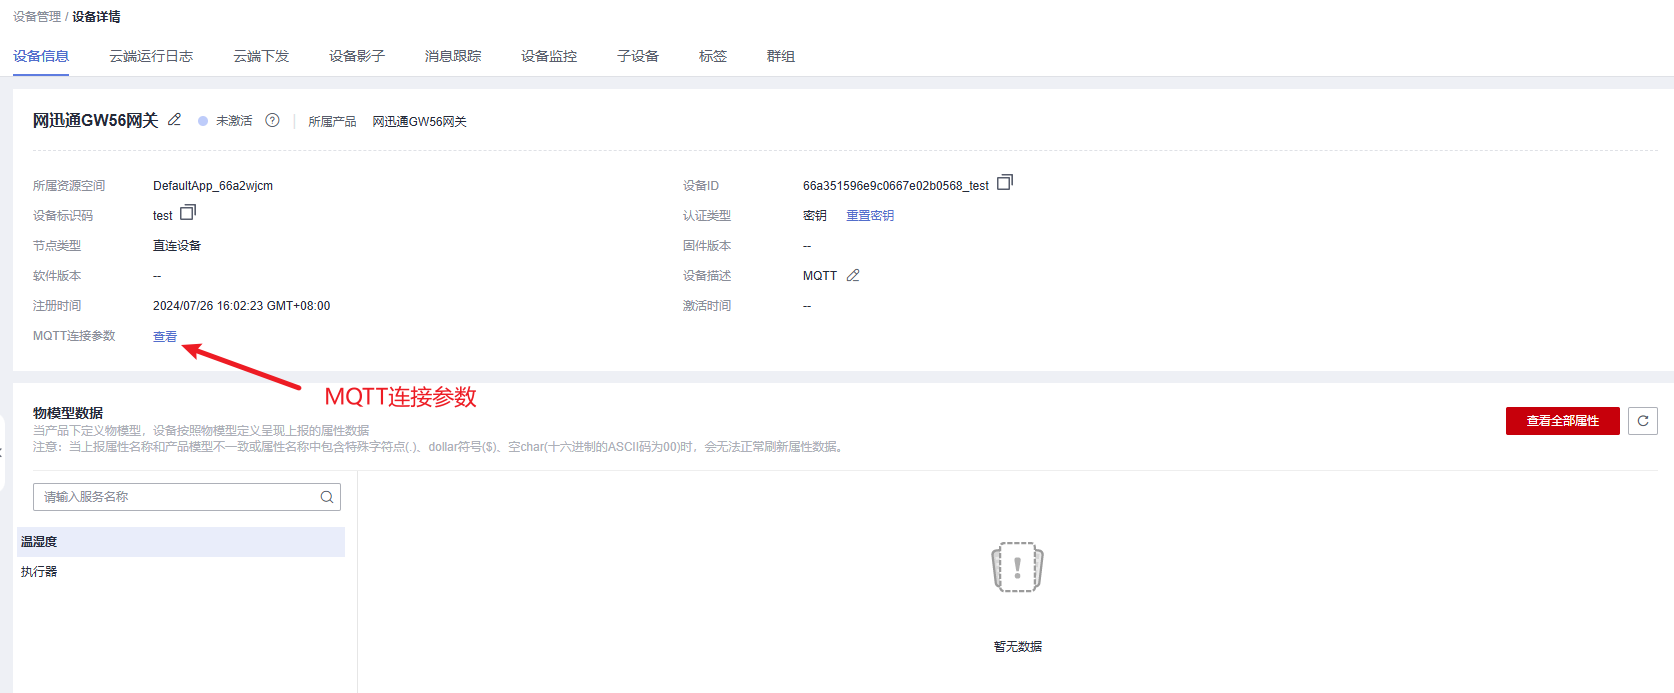1674x693 pixels.
Task: Select the 执行器 service item
Action: pos(40,572)
